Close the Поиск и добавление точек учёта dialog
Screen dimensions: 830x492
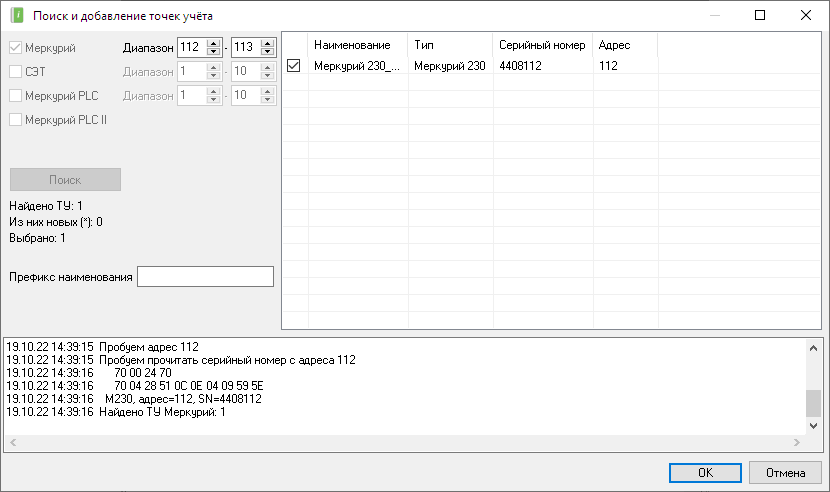(x=806, y=15)
